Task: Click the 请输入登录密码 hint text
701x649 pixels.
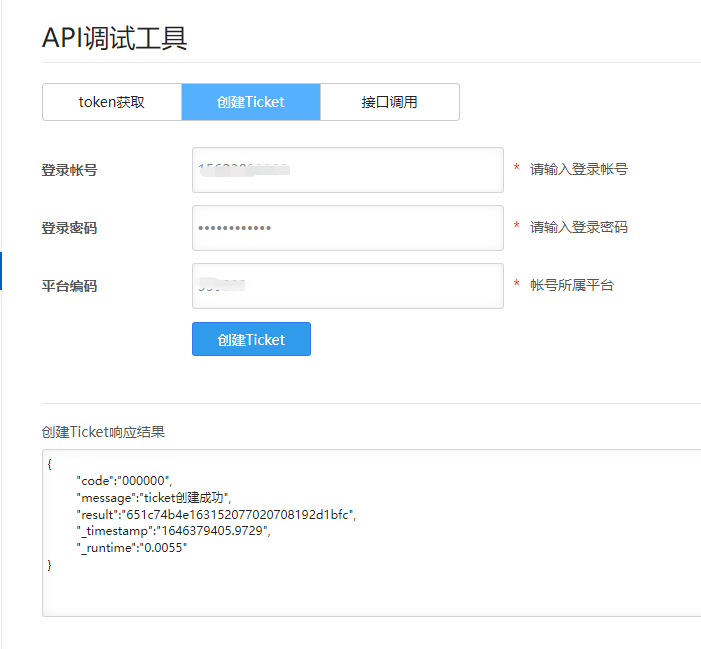Action: 578,228
